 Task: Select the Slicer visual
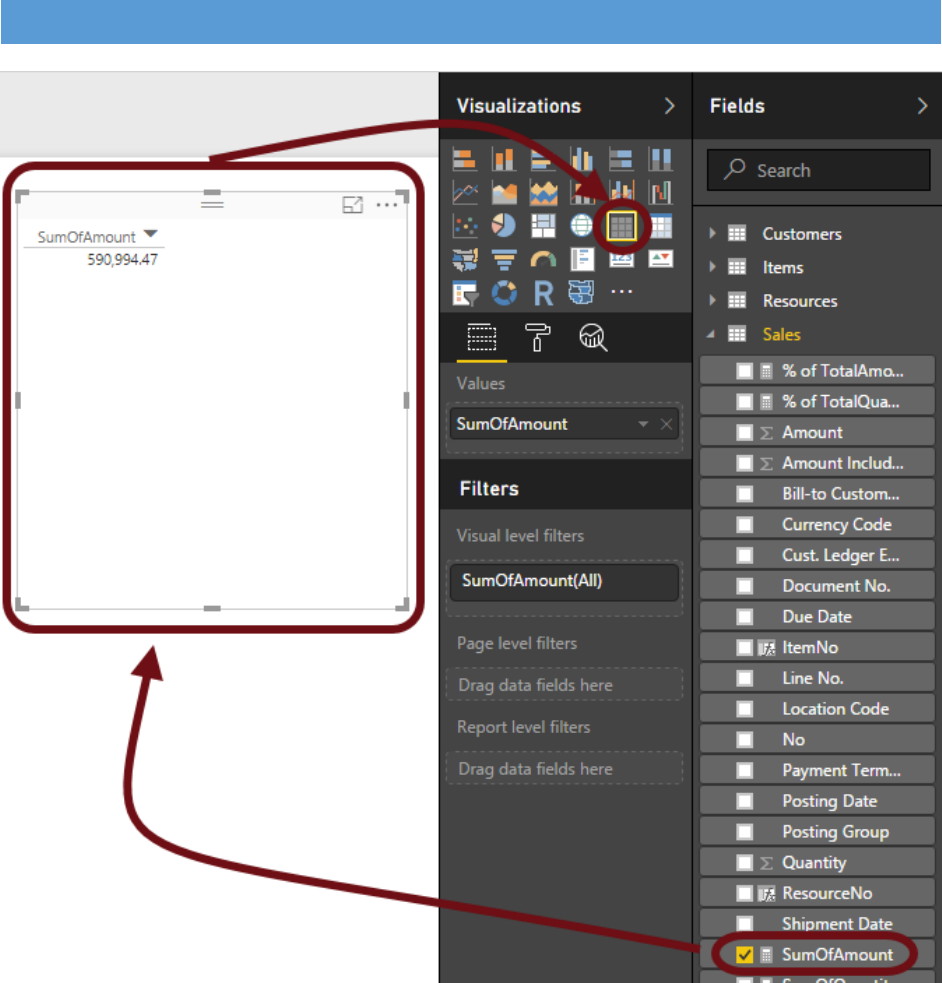pos(464,293)
